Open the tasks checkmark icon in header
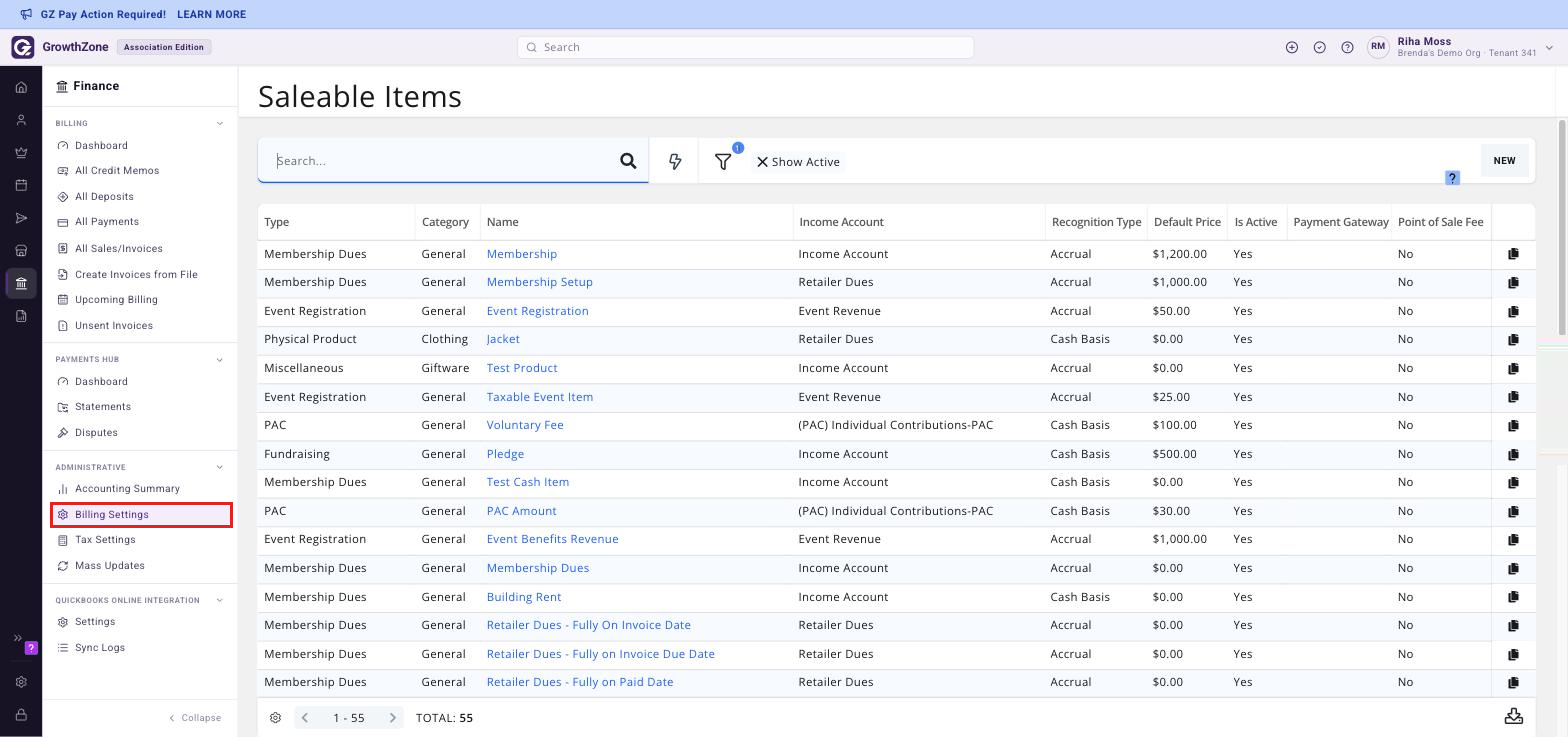The image size is (1568, 737). pos(1320,47)
